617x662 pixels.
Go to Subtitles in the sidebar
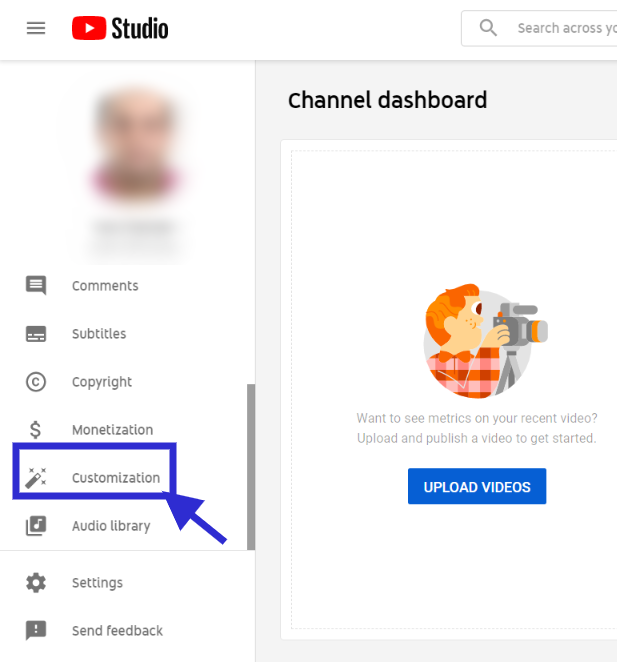pyautogui.click(x=99, y=334)
